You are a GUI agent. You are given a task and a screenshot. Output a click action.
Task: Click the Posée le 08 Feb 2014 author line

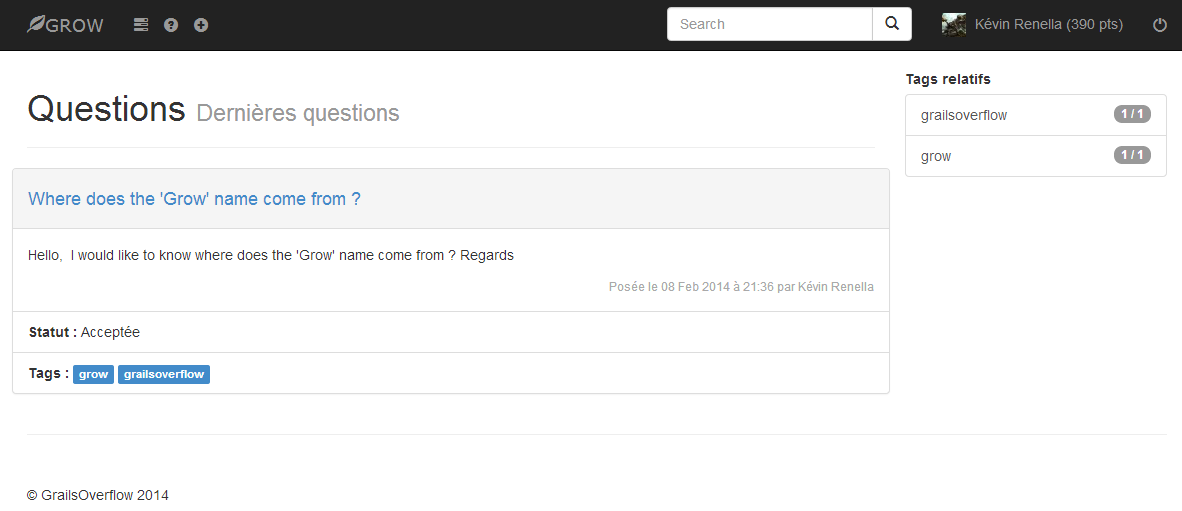point(741,287)
